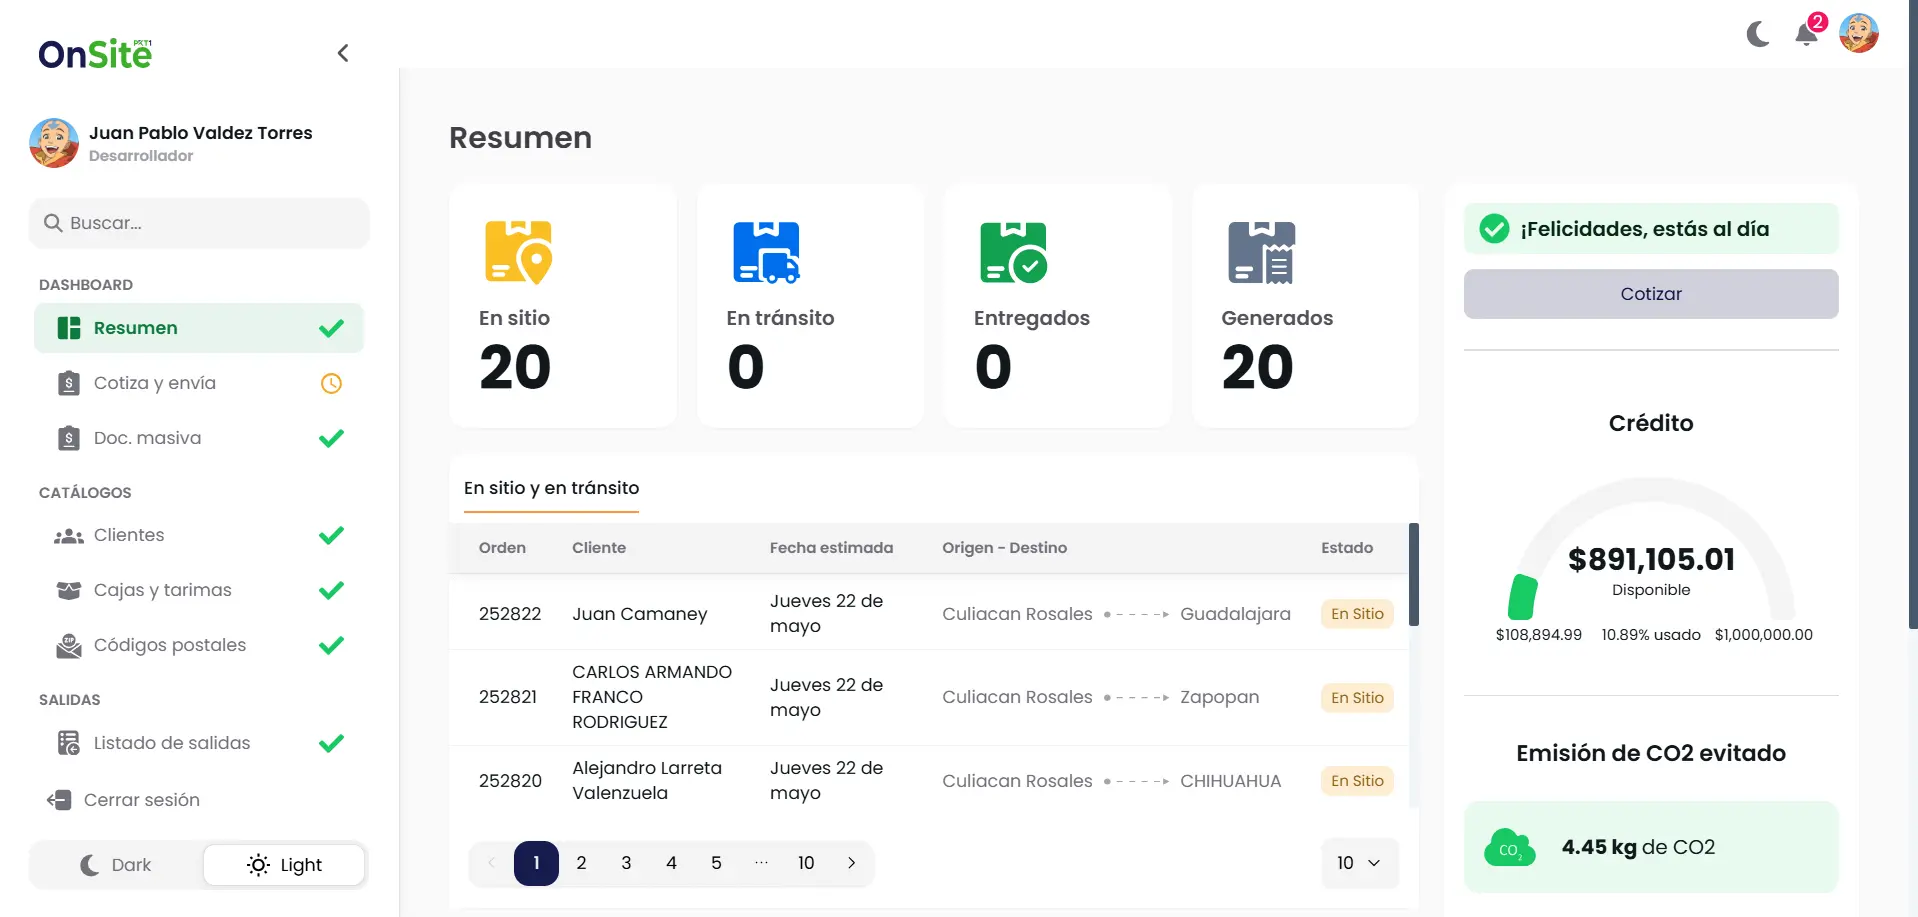Click pagination ellipsis to jump pages
This screenshot has width=1918, height=917.
click(761, 863)
